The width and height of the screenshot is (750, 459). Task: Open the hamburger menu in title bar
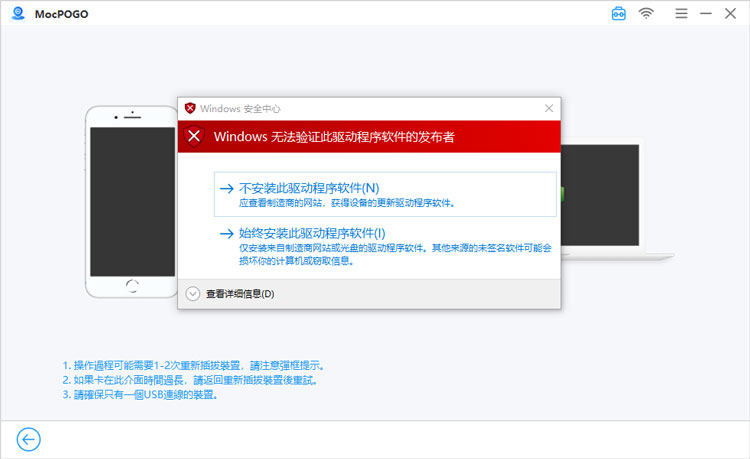pyautogui.click(x=681, y=13)
